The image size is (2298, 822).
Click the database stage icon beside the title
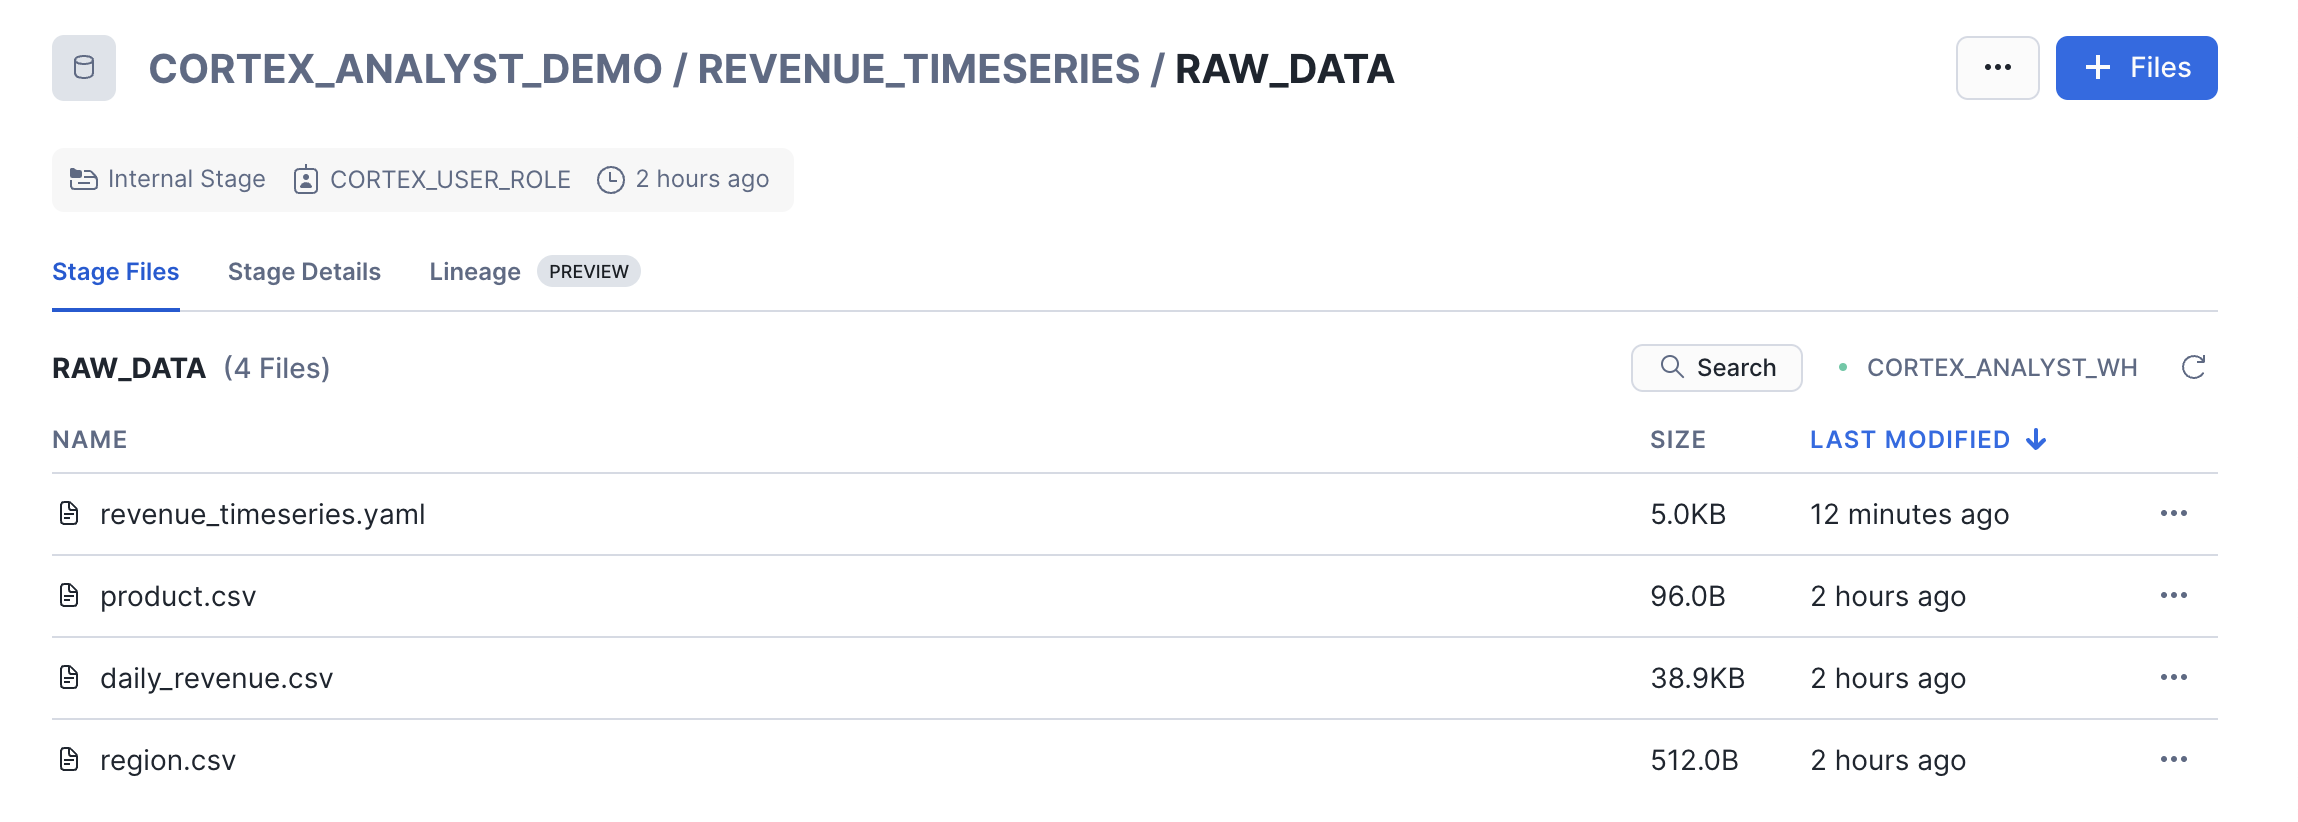tap(84, 68)
